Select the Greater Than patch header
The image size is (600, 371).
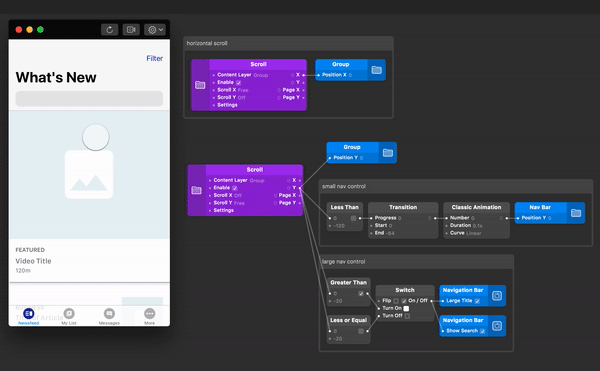pyautogui.click(x=349, y=282)
